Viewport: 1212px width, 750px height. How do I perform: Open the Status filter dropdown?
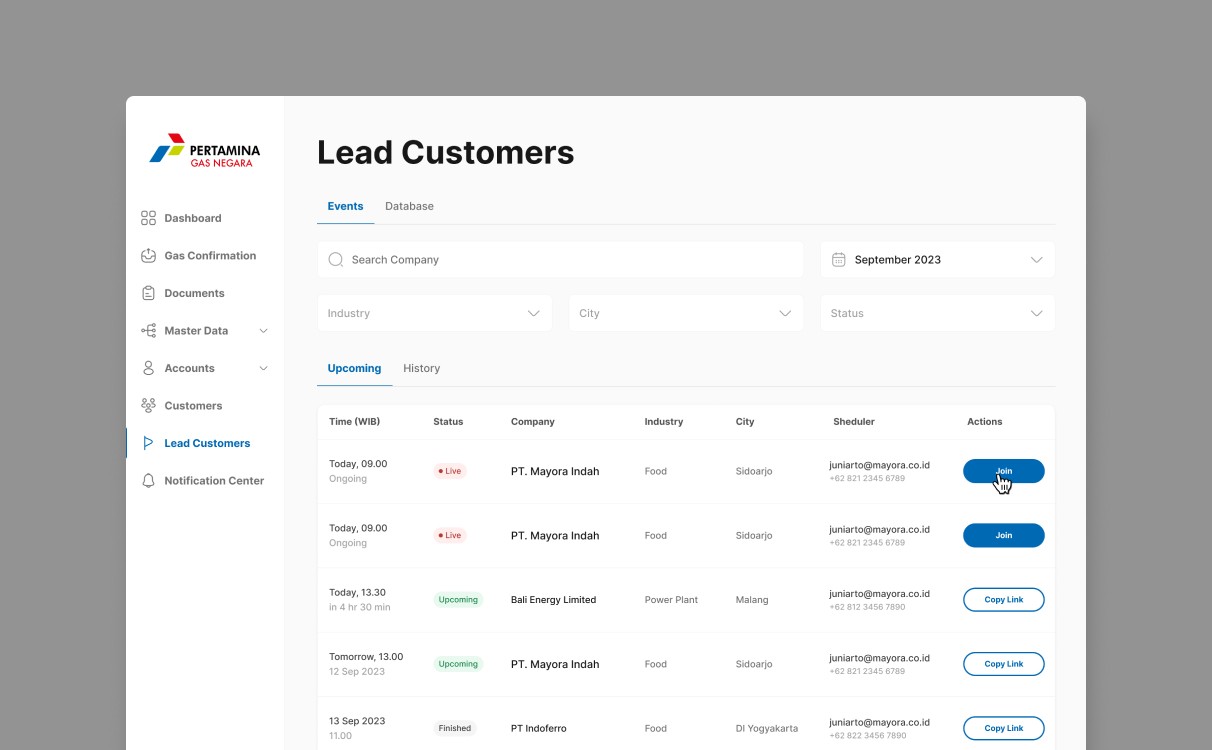pos(938,313)
